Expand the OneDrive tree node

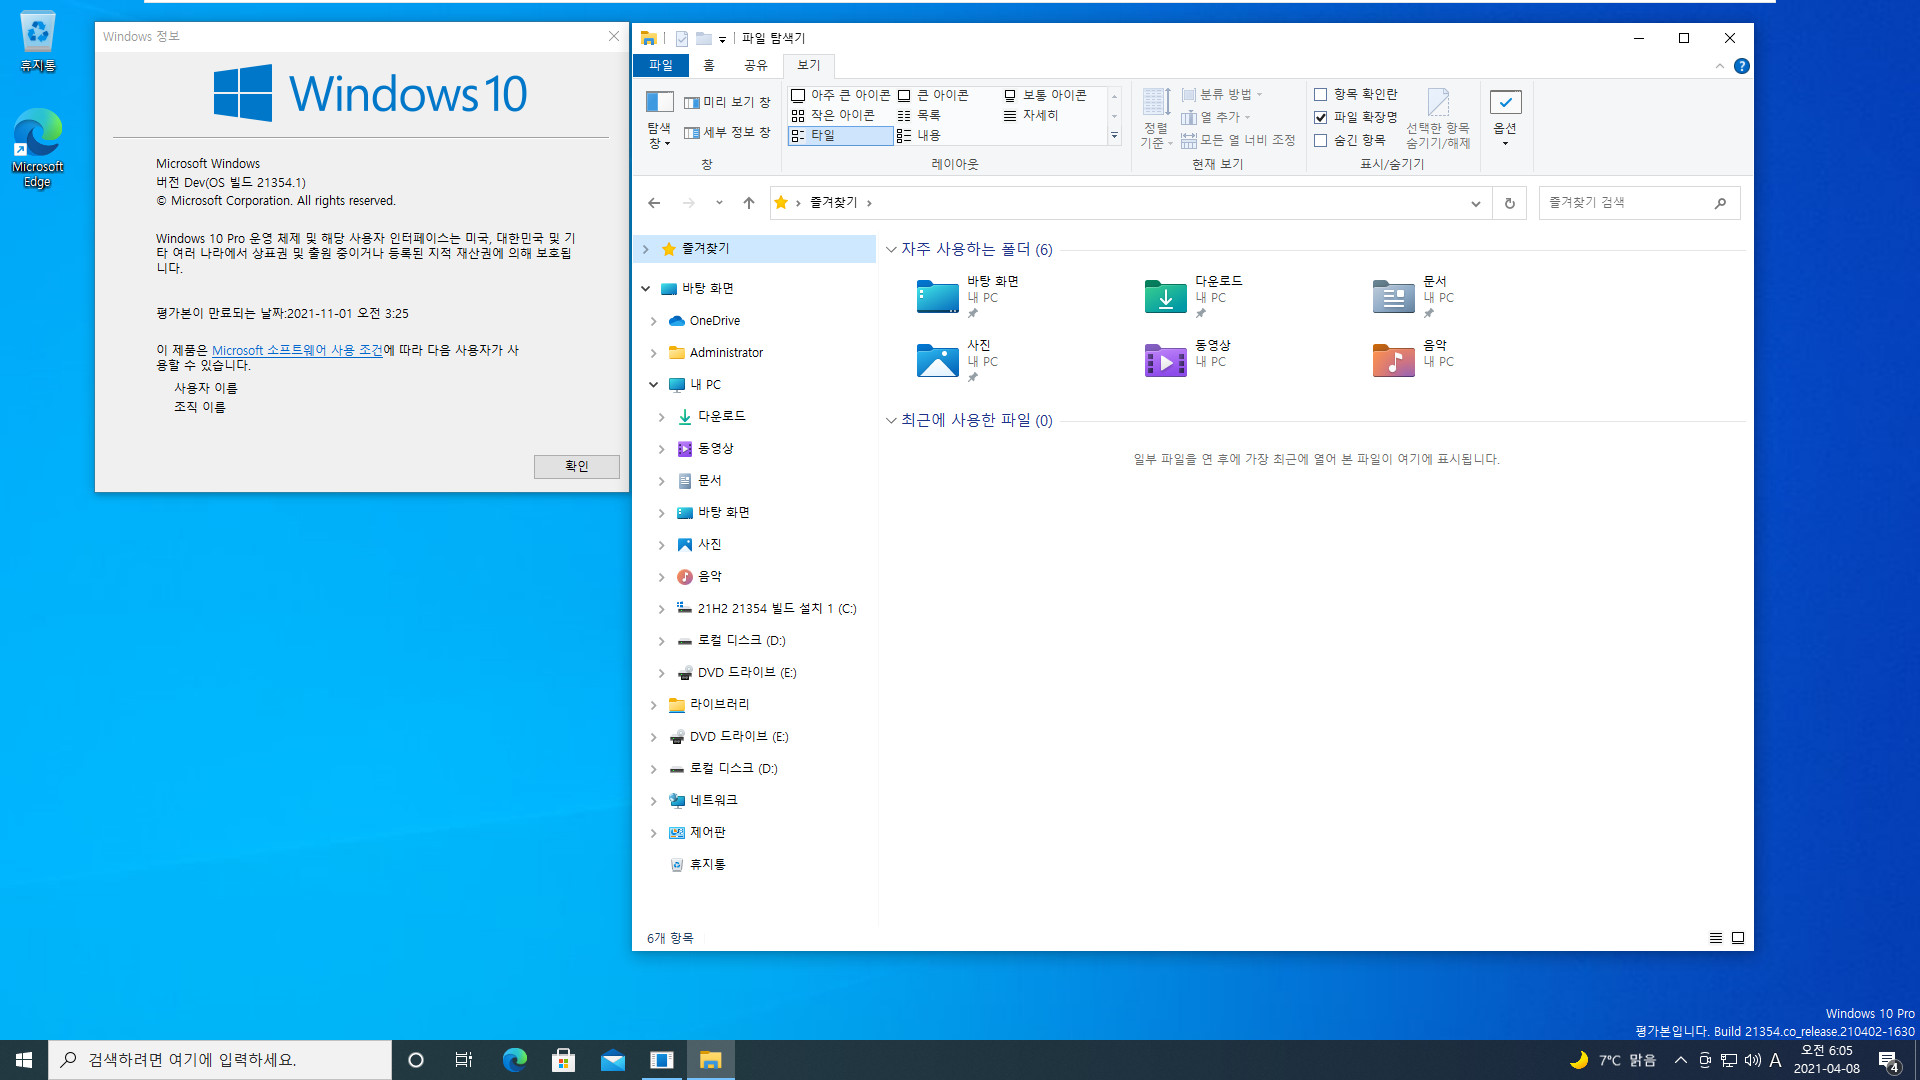pyautogui.click(x=653, y=321)
